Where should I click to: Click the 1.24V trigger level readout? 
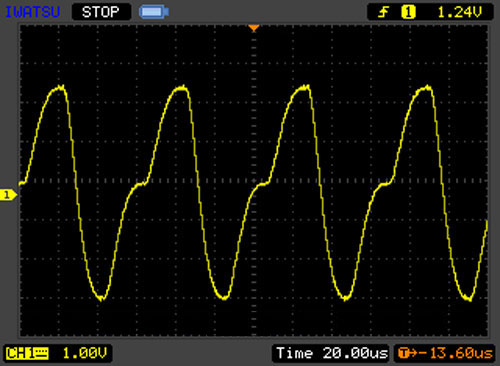[459, 12]
